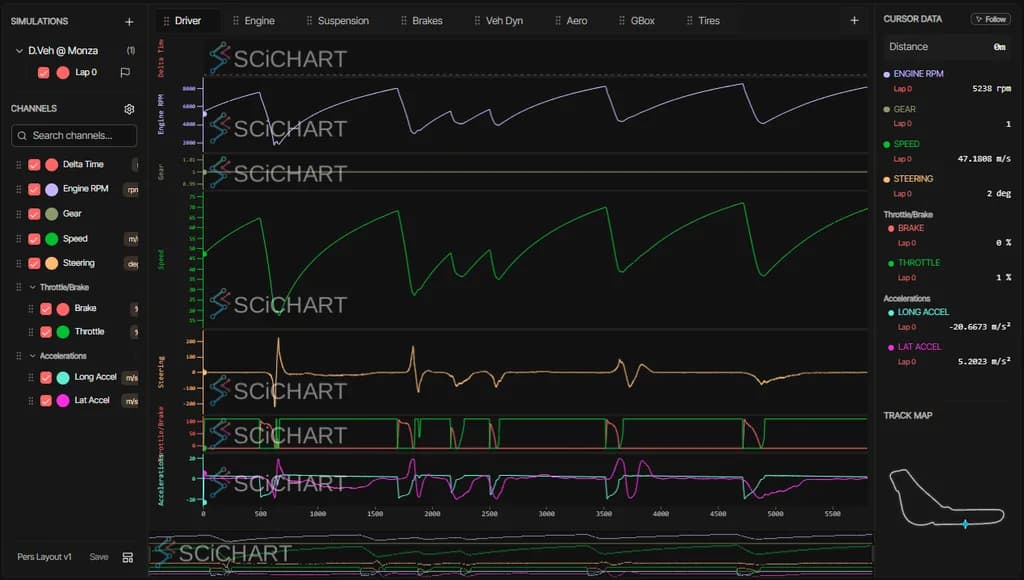The width and height of the screenshot is (1024, 580).
Task: Click in the Search channels input field
Action: tap(74, 136)
